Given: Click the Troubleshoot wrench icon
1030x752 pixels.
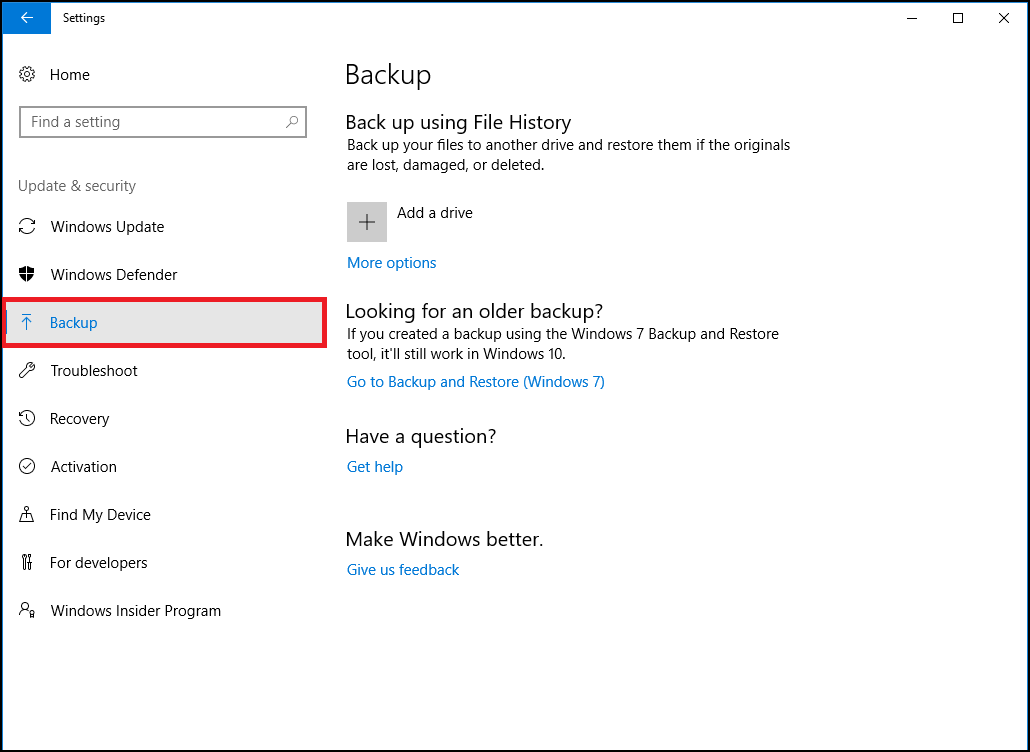Looking at the screenshot, I should pyautogui.click(x=28, y=371).
